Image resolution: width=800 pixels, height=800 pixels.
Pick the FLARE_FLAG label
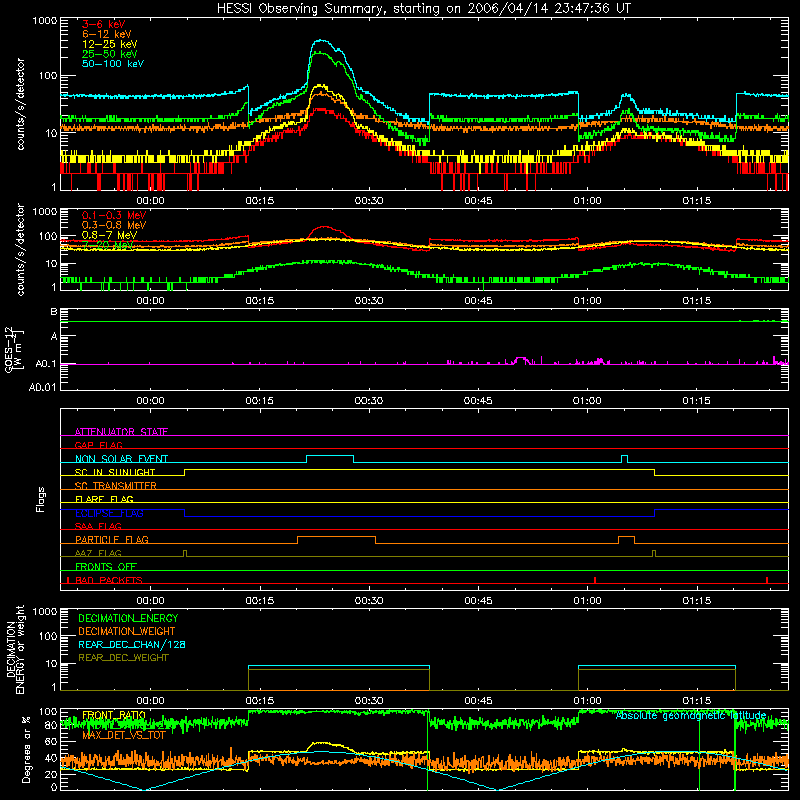104,499
